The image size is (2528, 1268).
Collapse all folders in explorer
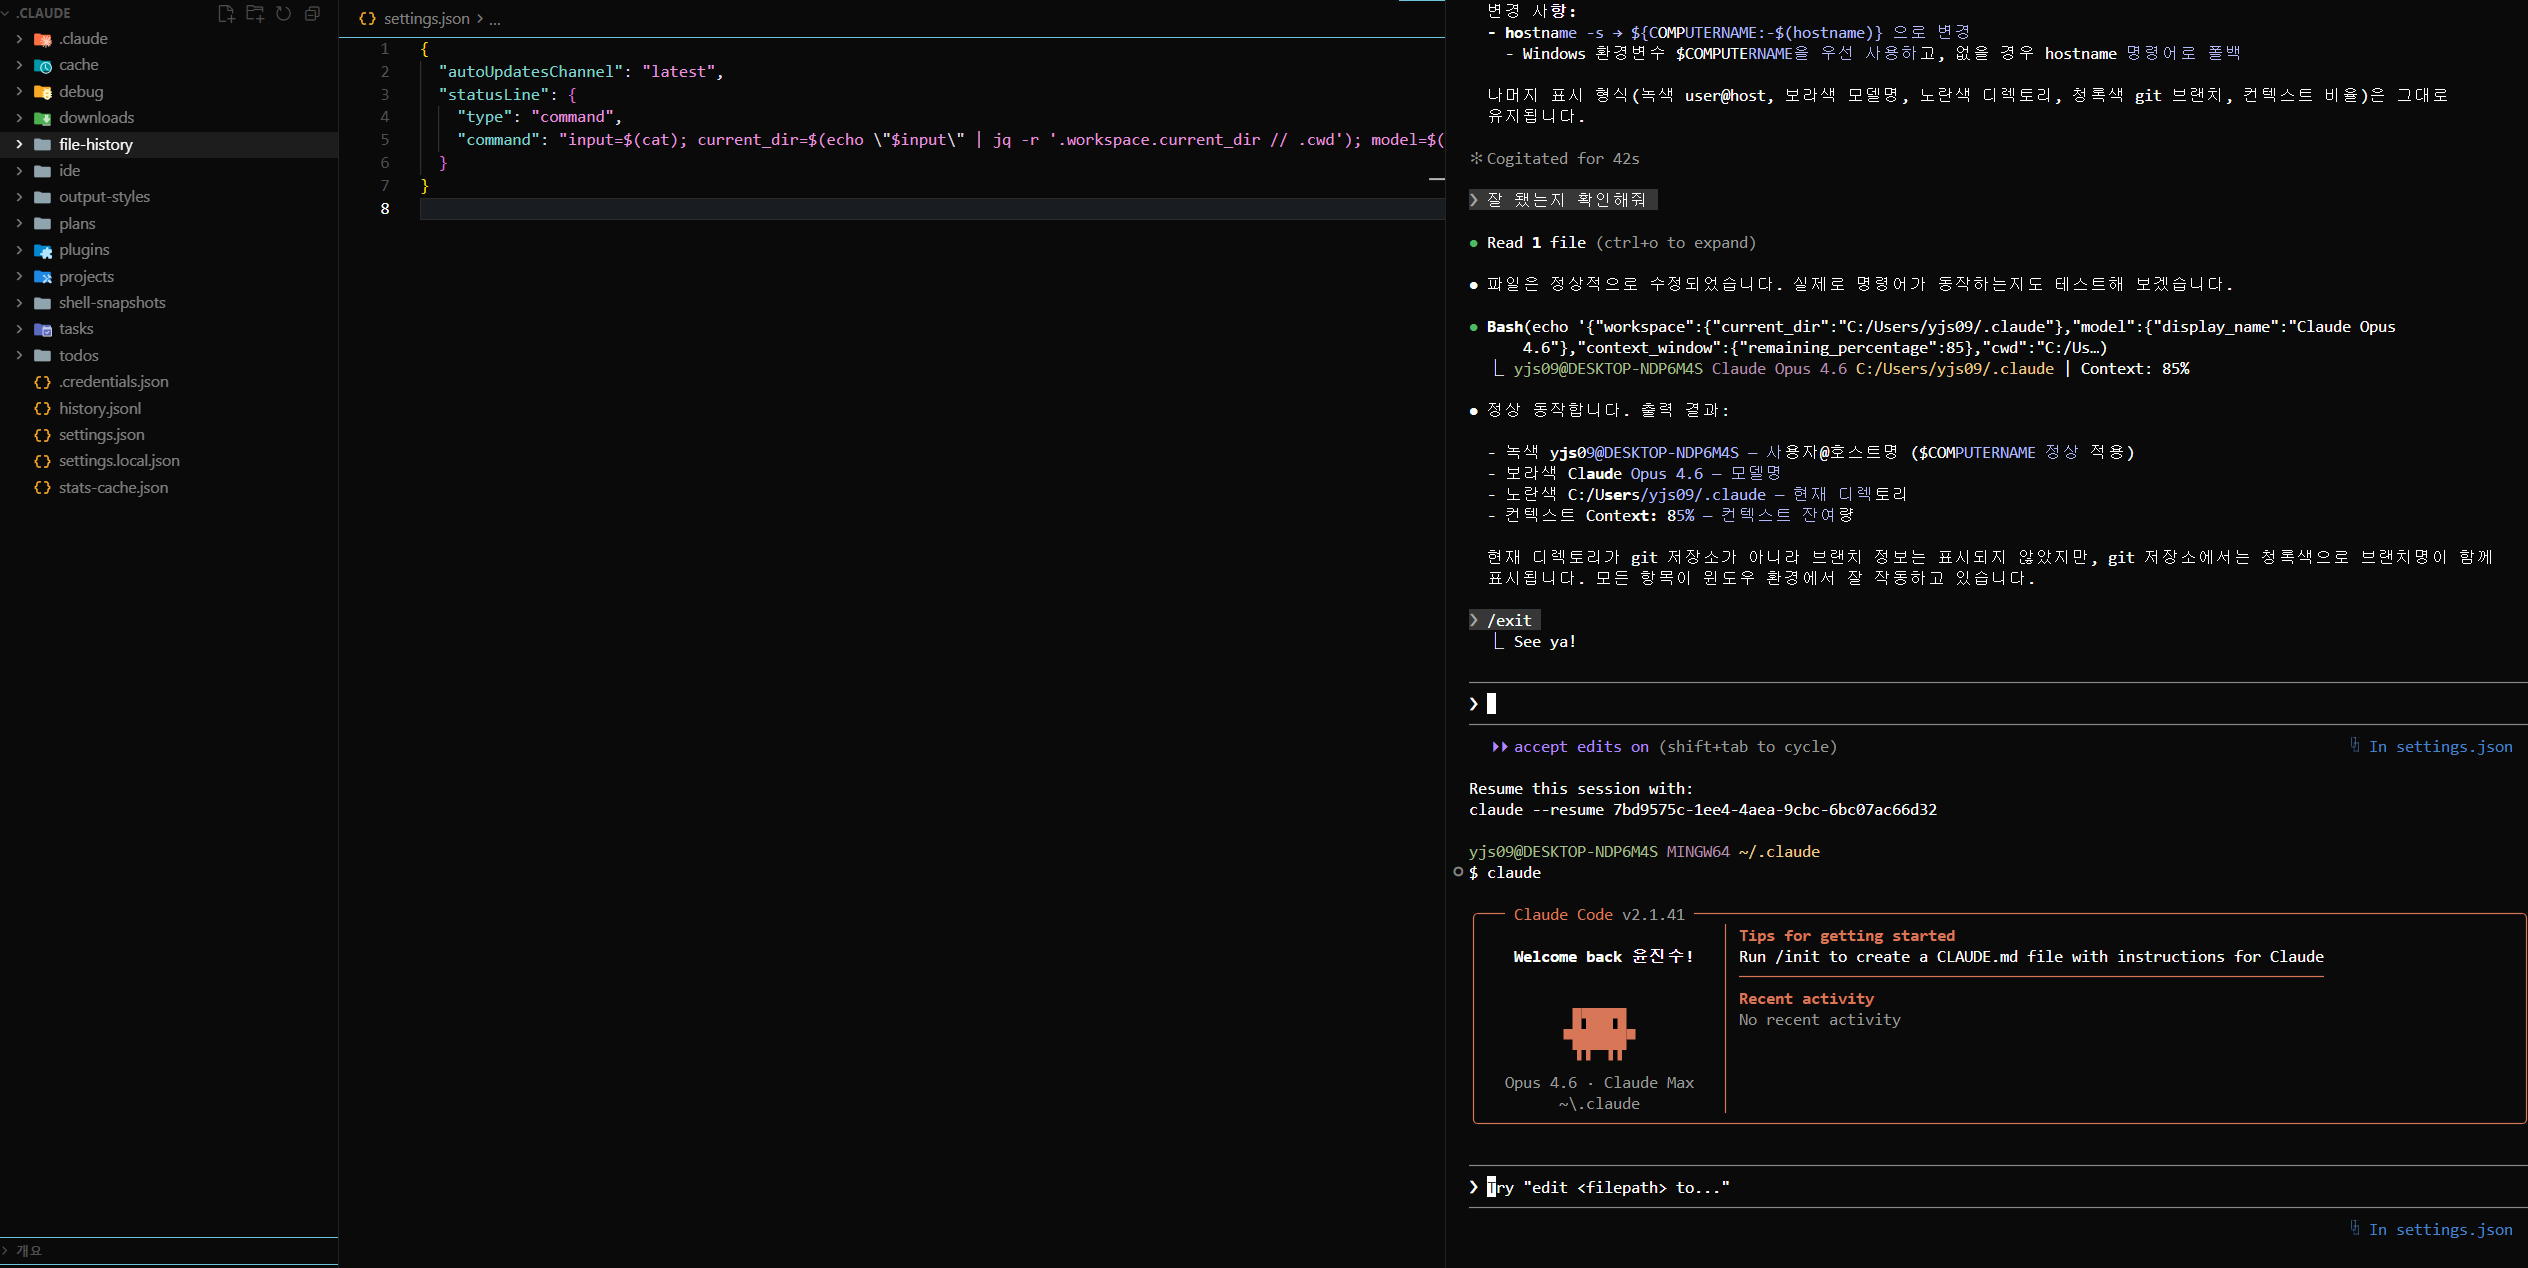click(312, 13)
